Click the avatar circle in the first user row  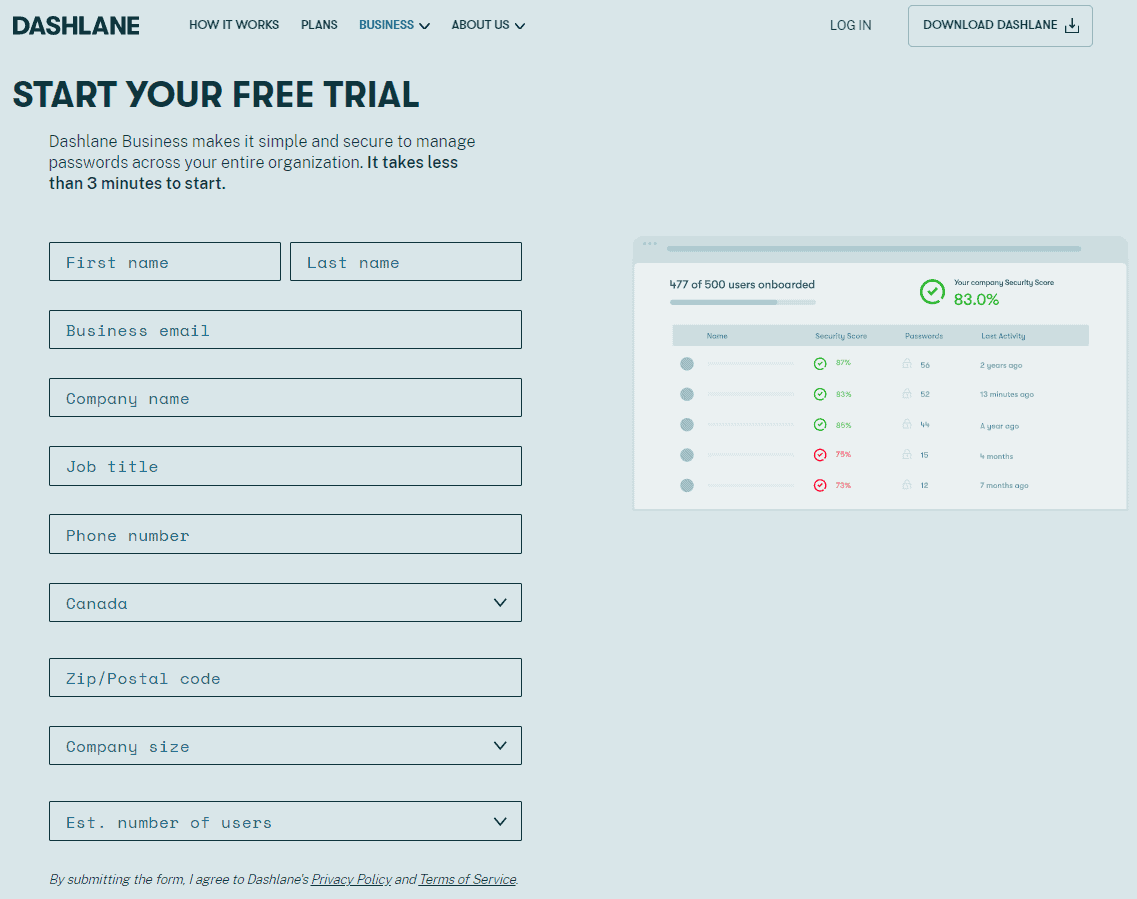pos(687,363)
